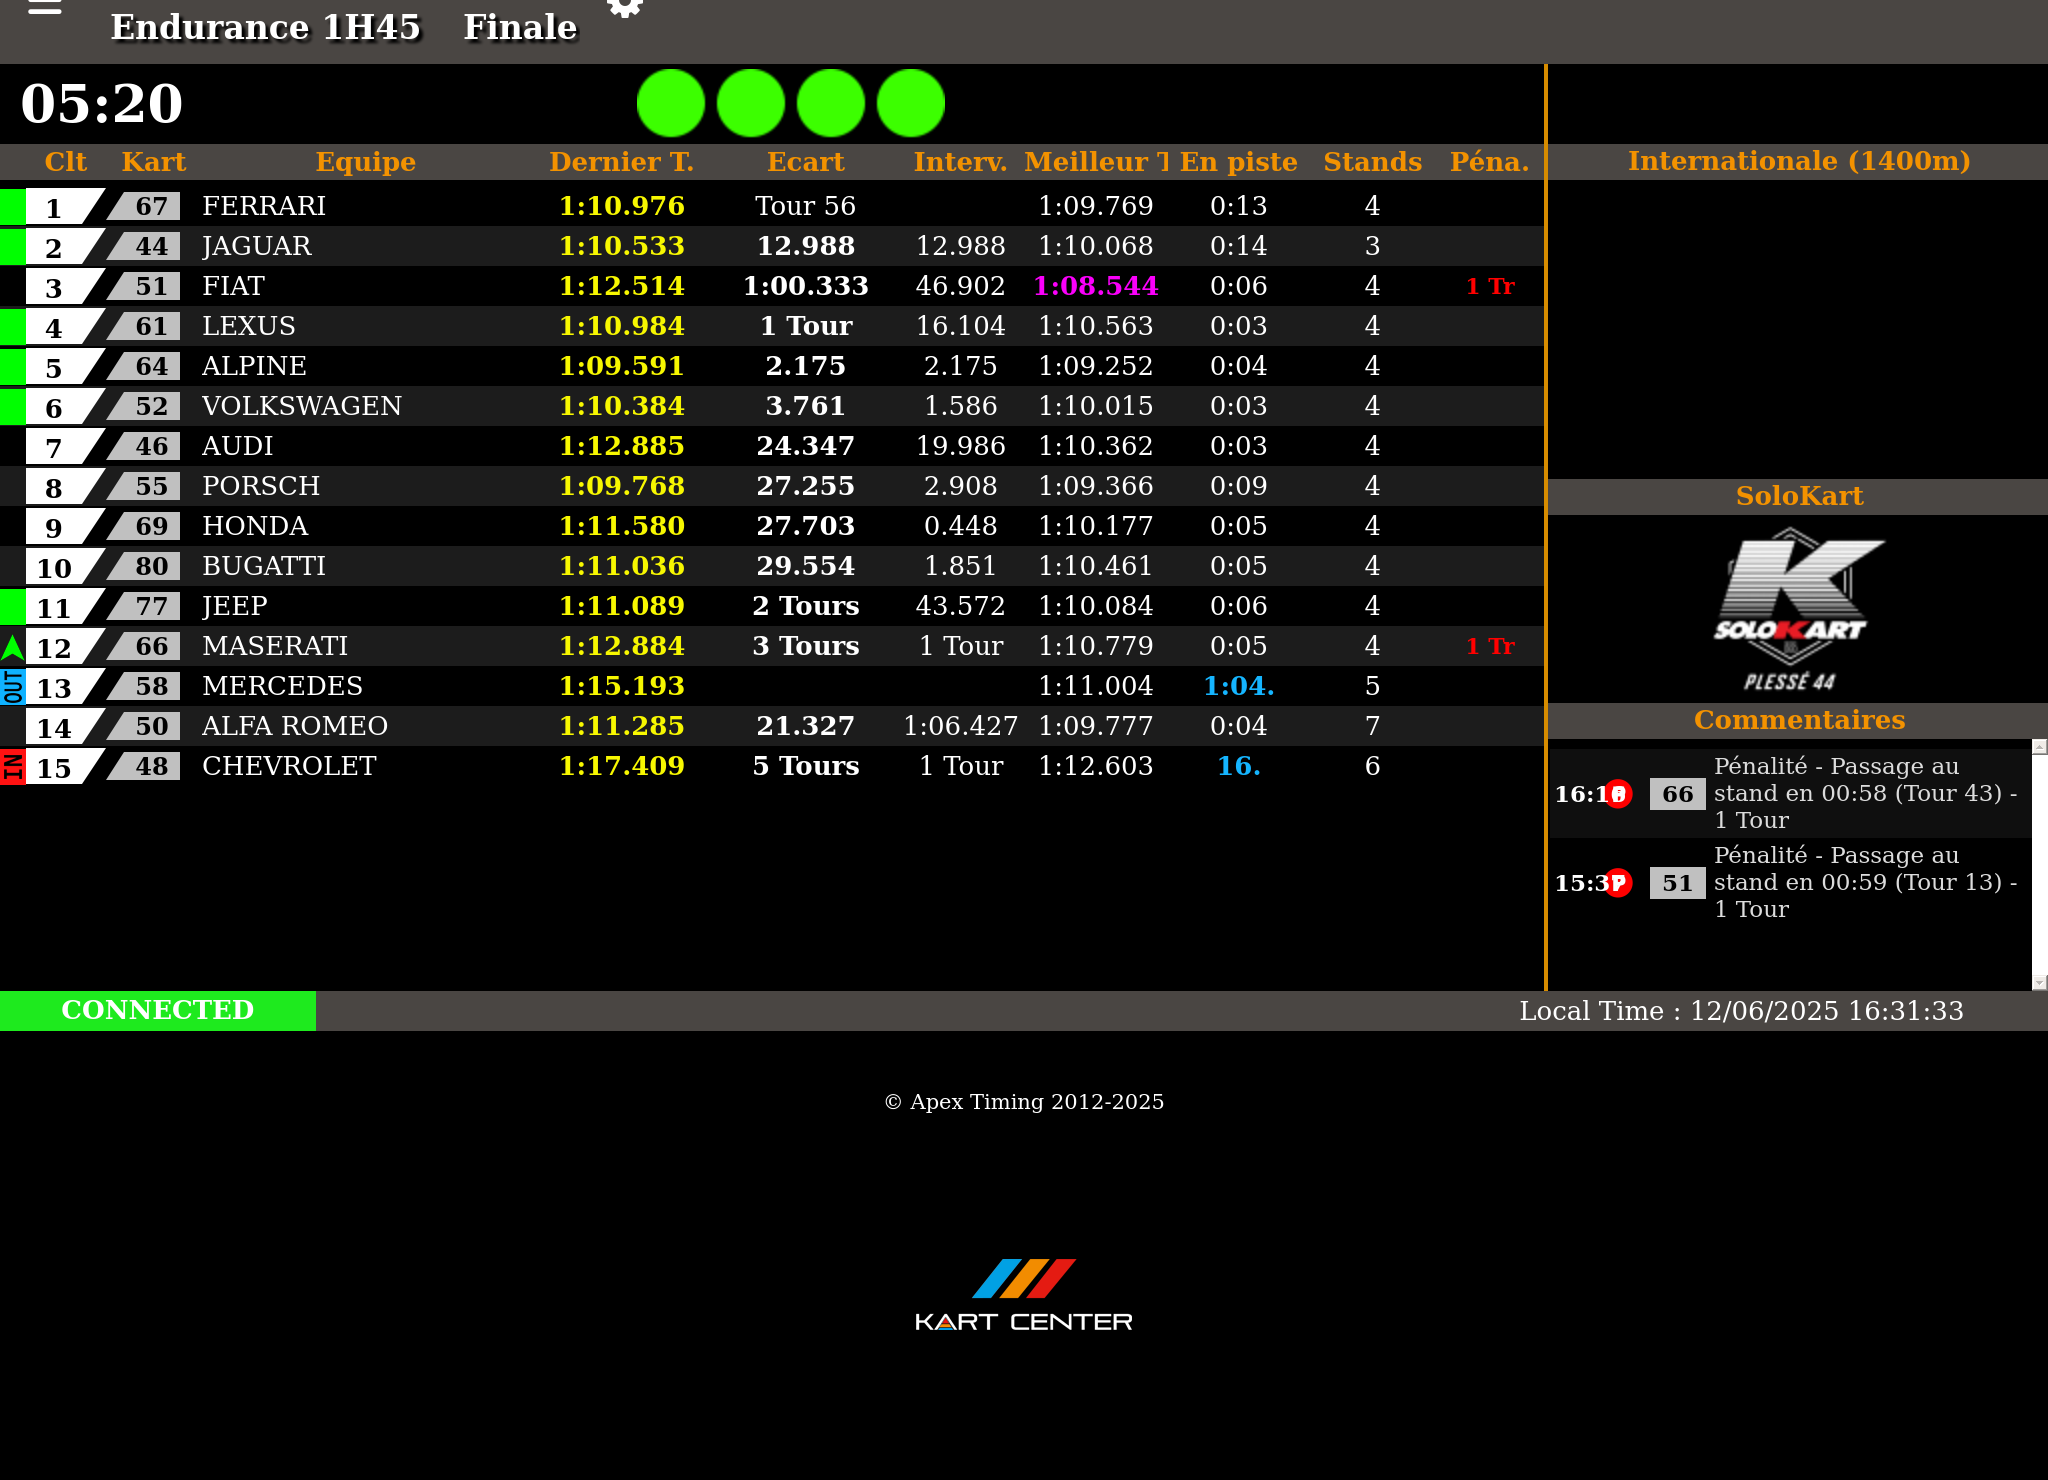The image size is (2048, 1480).
Task: Select the FERRARI team row name
Action: coord(264,206)
